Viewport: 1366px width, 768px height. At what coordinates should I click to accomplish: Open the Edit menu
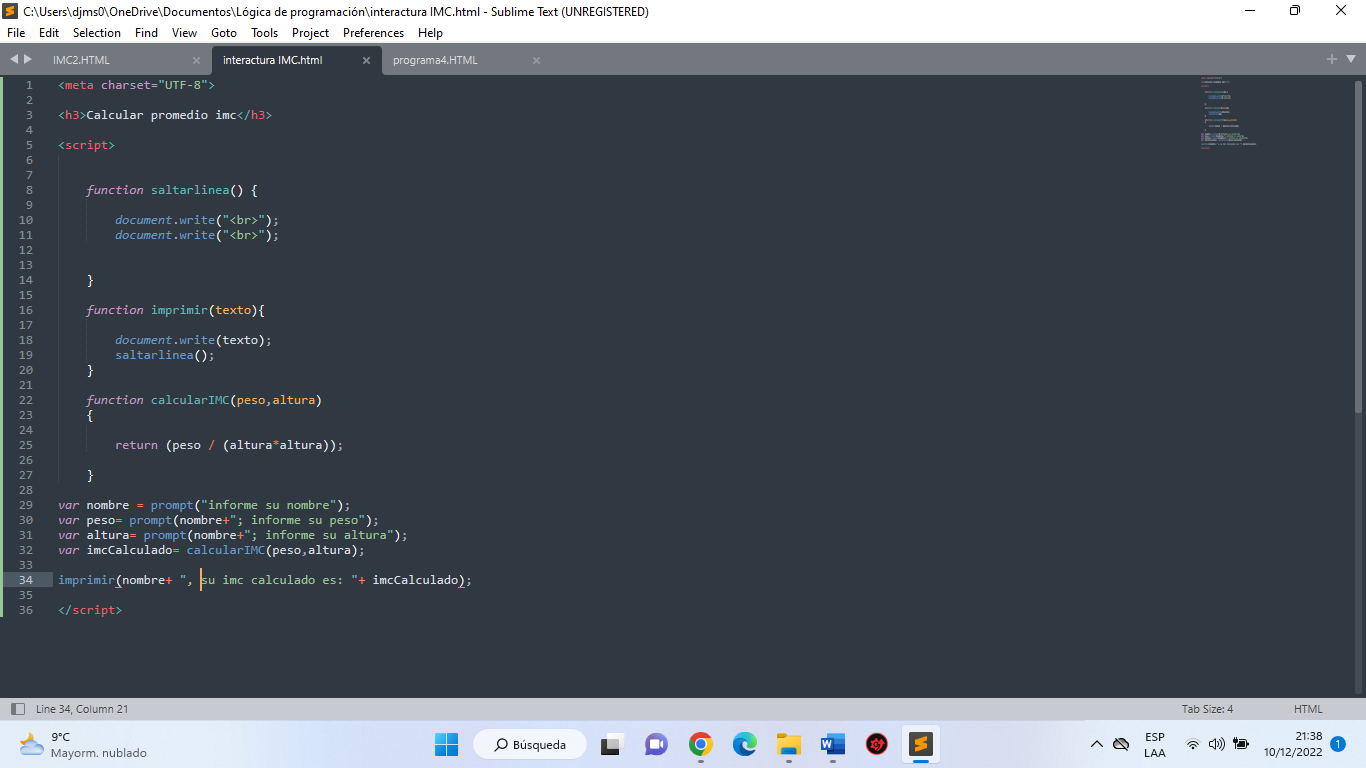coord(49,33)
